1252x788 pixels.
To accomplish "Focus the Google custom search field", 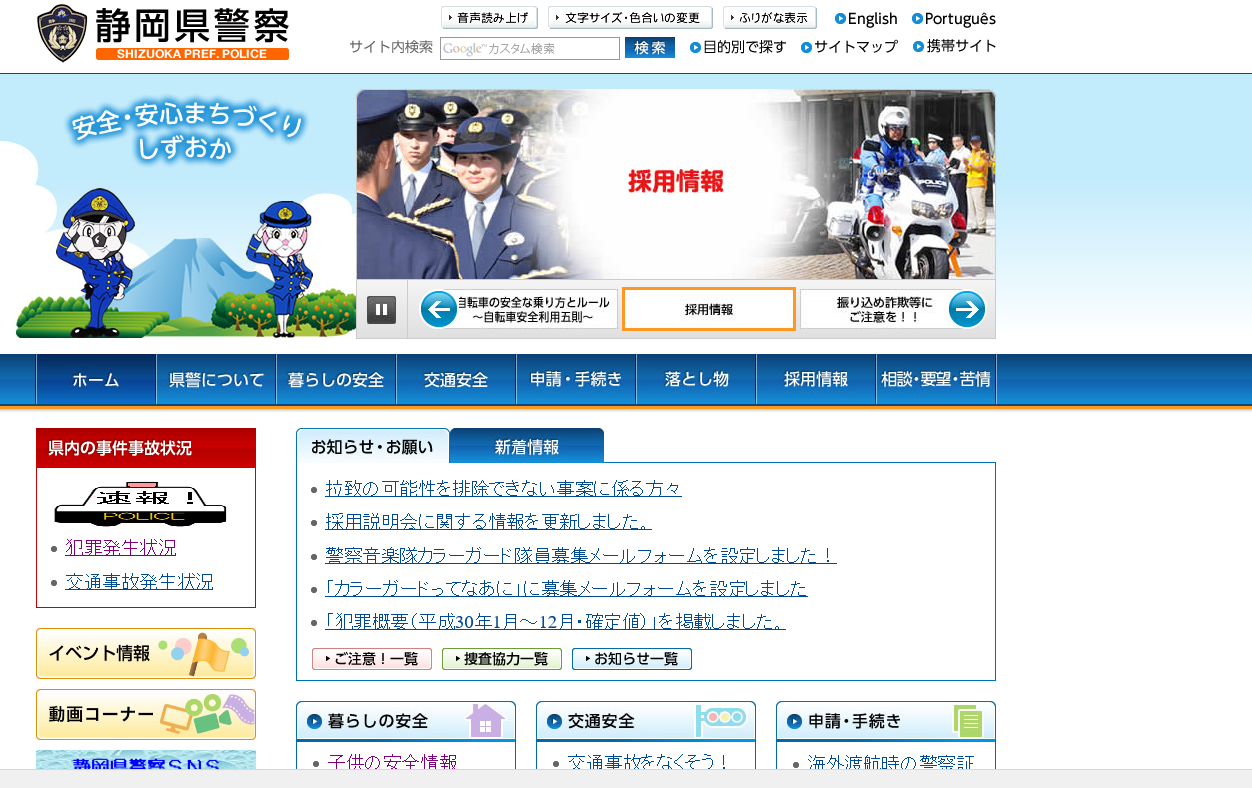I will [530, 48].
